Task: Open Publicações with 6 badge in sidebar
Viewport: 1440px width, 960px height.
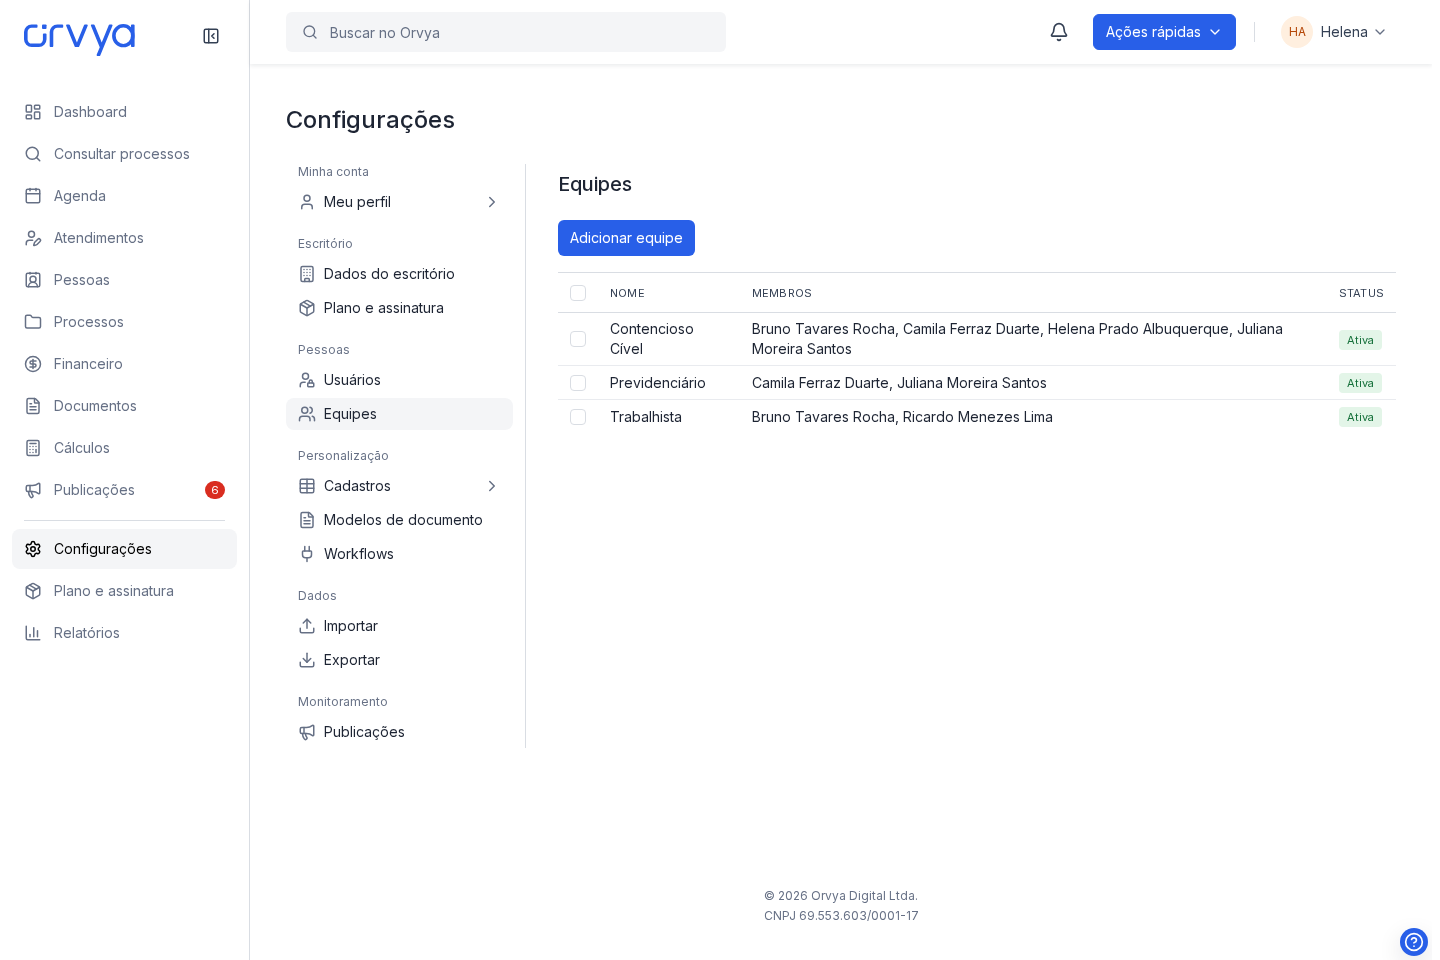Action: 124,490
